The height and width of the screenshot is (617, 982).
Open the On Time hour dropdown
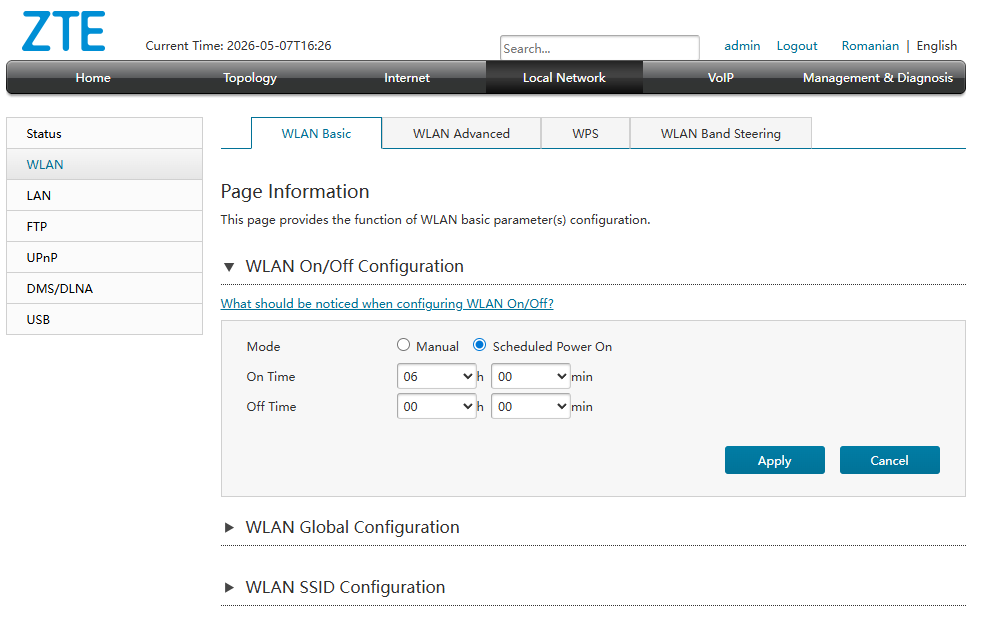point(437,376)
